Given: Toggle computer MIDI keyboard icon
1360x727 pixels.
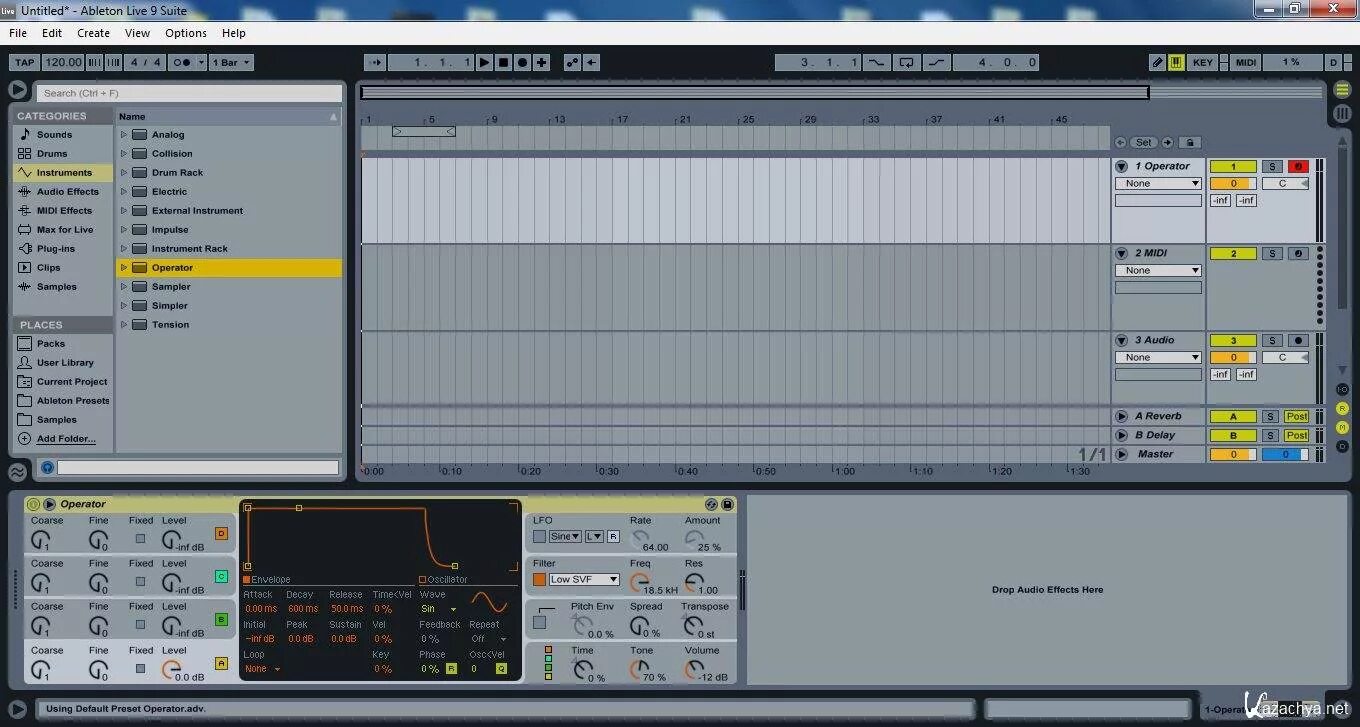Looking at the screenshot, I should (x=1176, y=62).
